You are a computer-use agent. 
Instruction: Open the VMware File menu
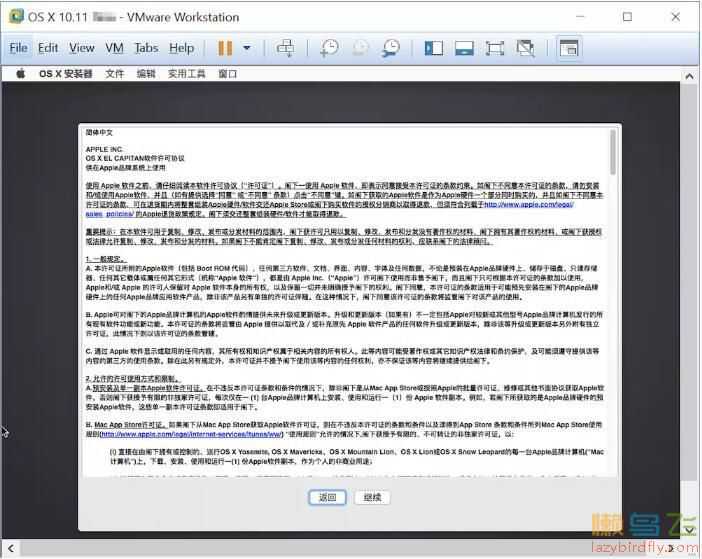(x=18, y=48)
